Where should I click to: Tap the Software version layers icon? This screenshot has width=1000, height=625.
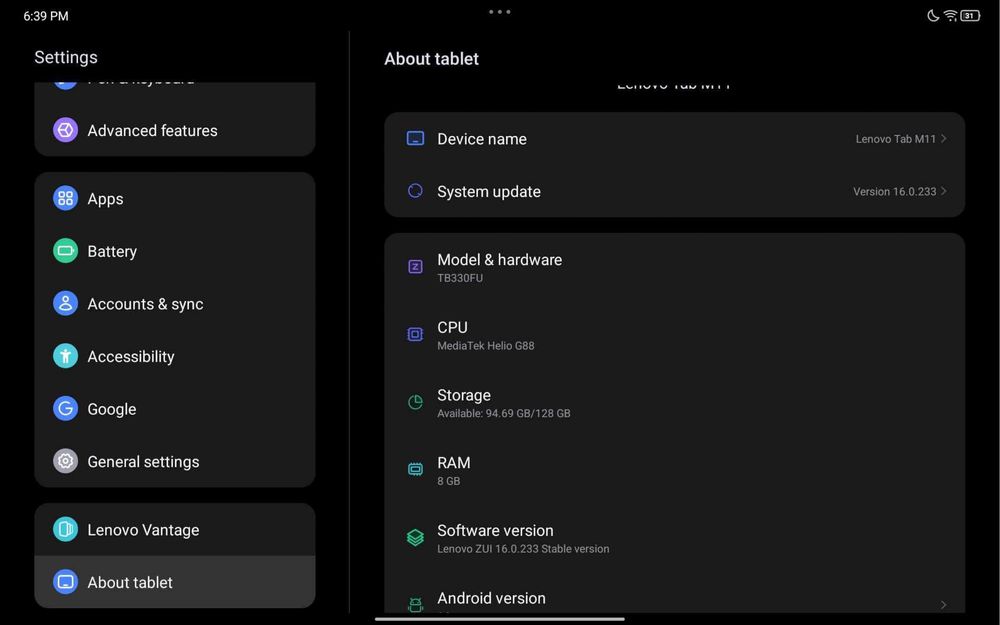[x=415, y=538]
